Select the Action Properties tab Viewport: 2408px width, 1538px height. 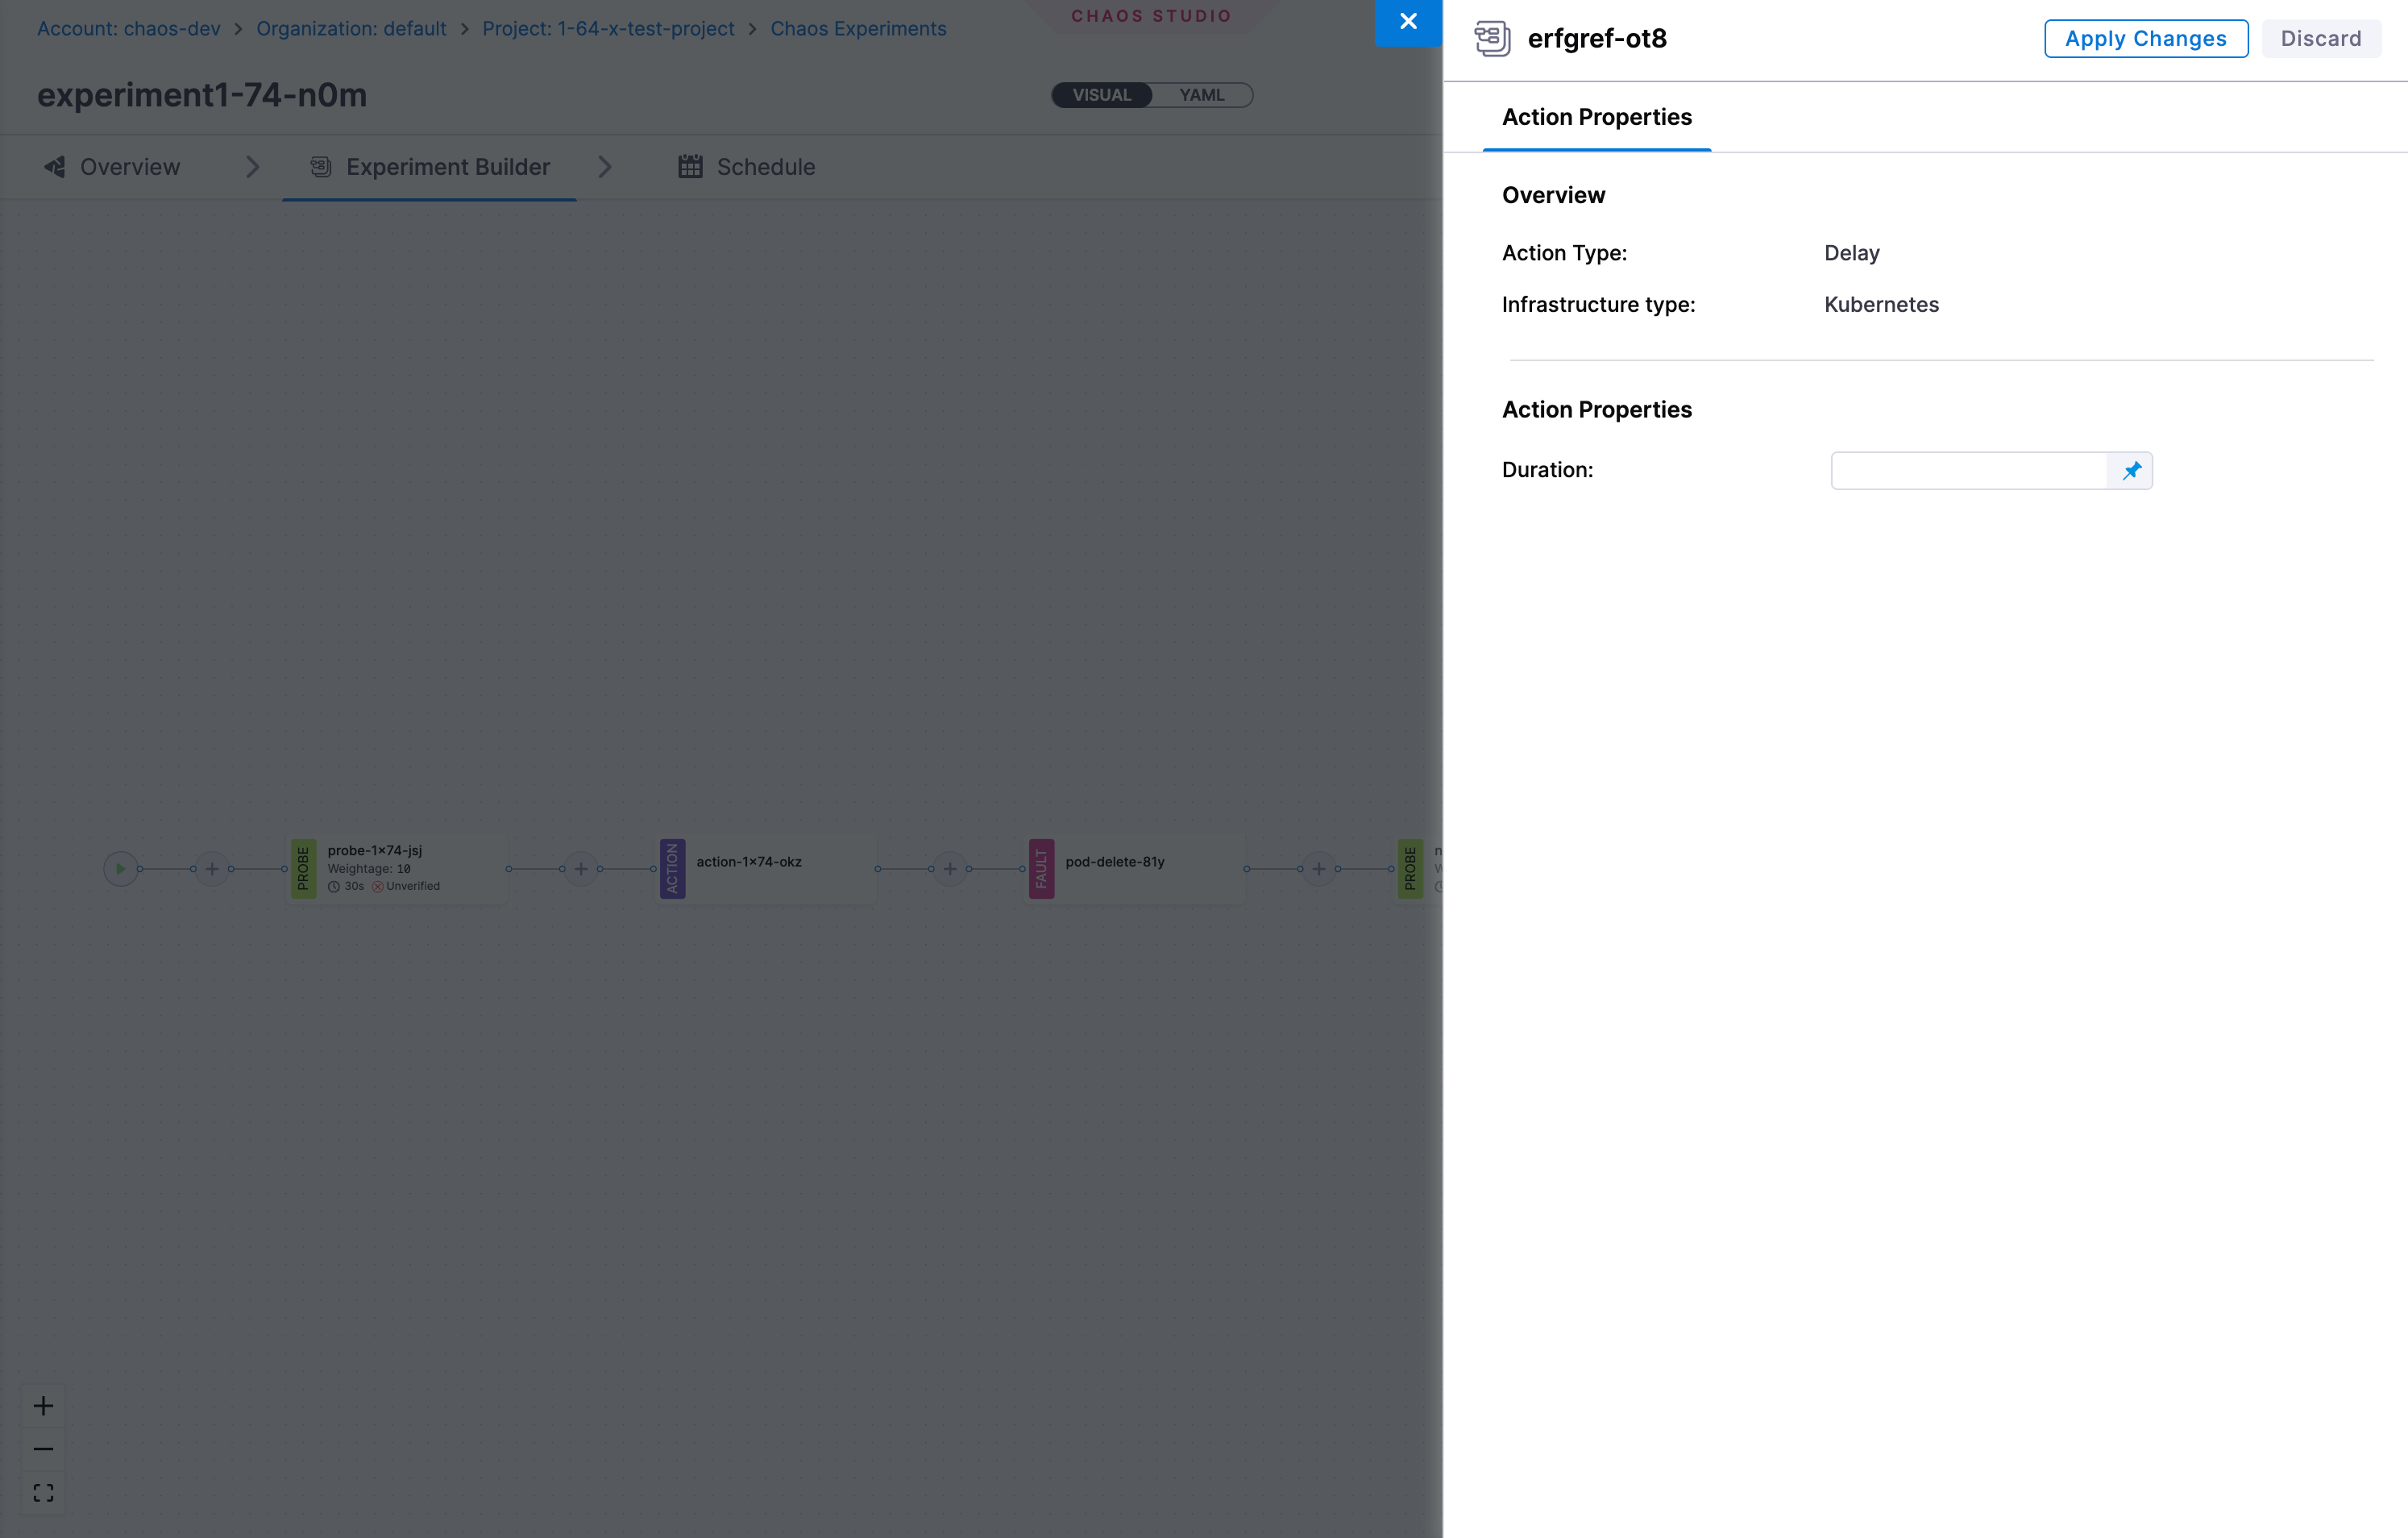point(1596,117)
